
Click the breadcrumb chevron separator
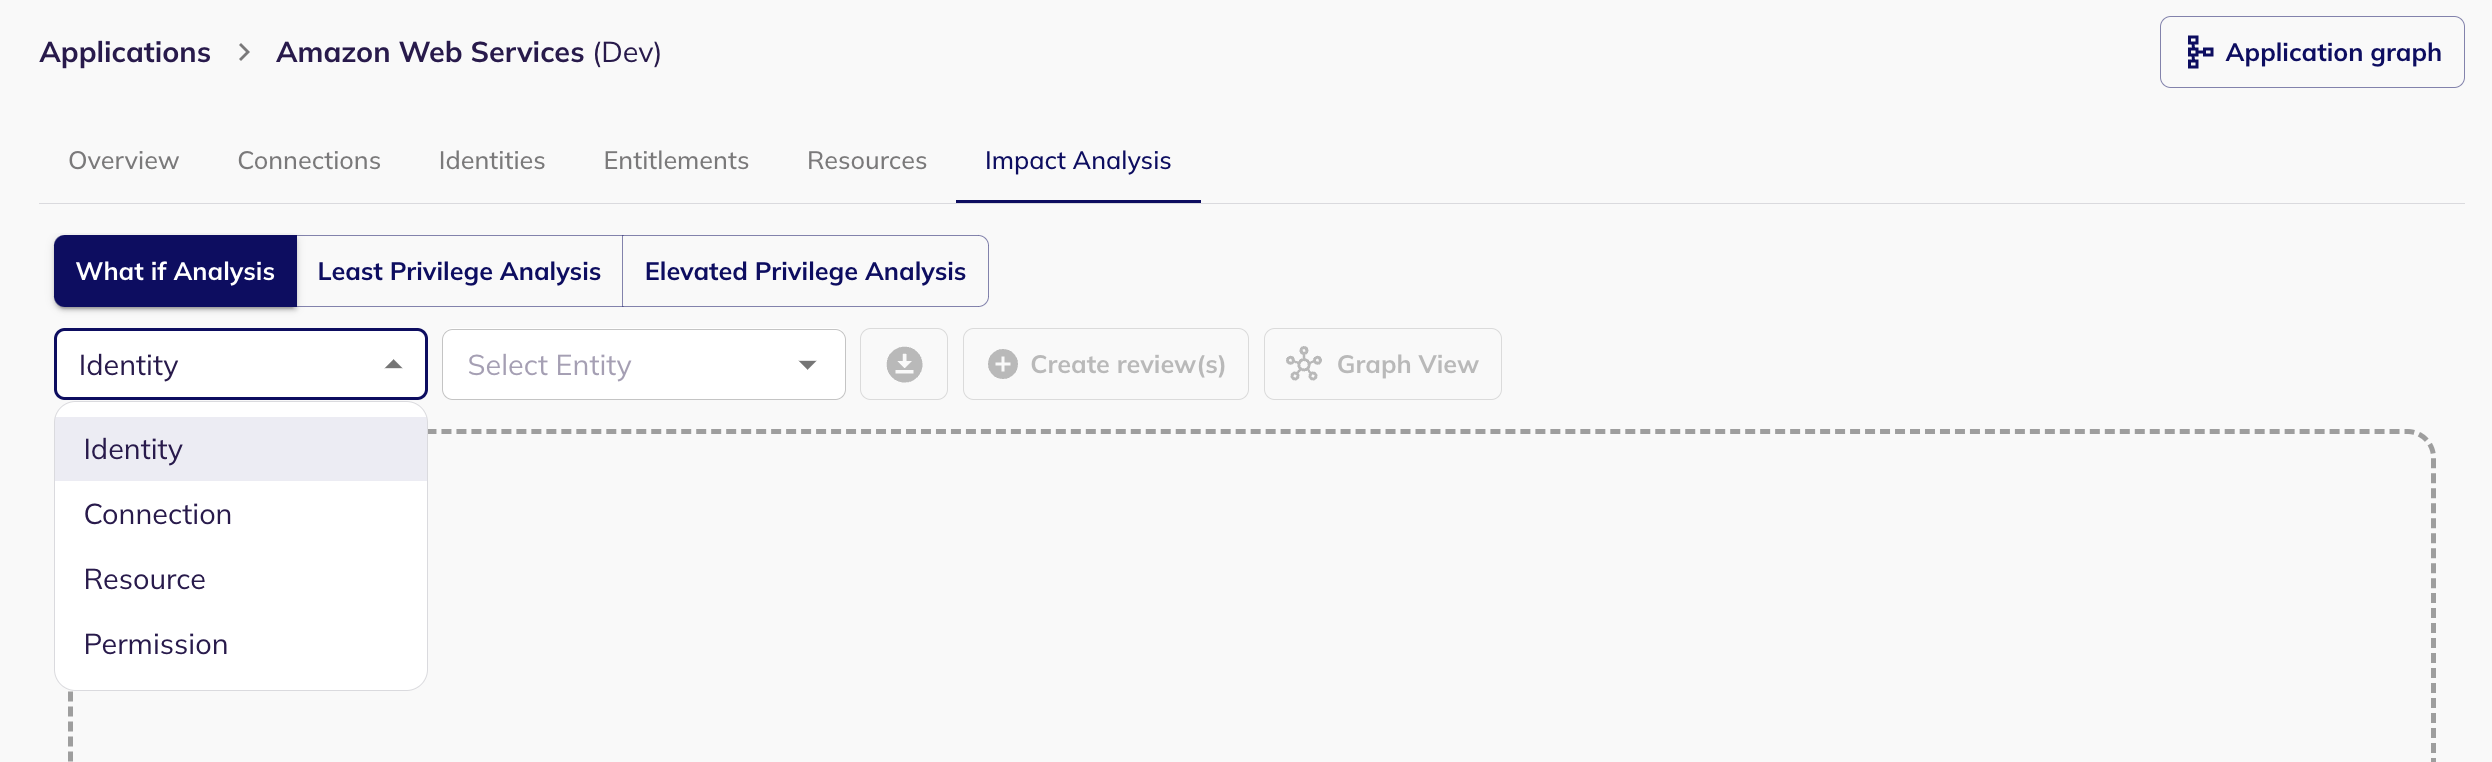[x=244, y=52]
